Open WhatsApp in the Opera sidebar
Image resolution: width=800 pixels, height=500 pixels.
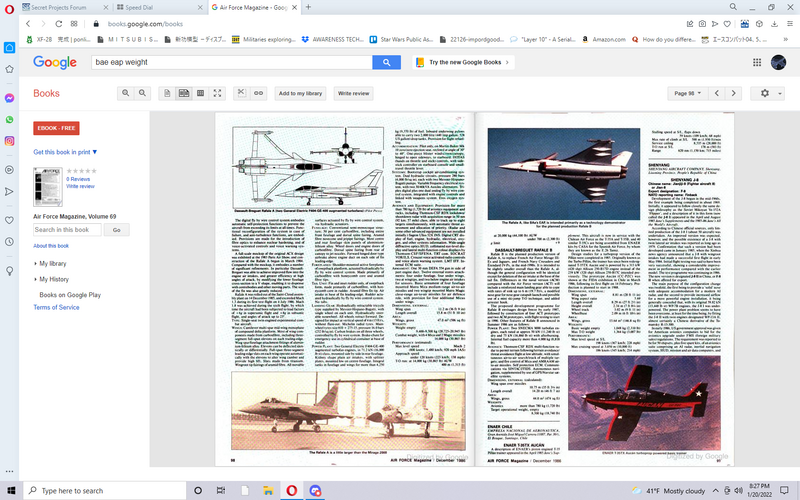(x=9, y=119)
